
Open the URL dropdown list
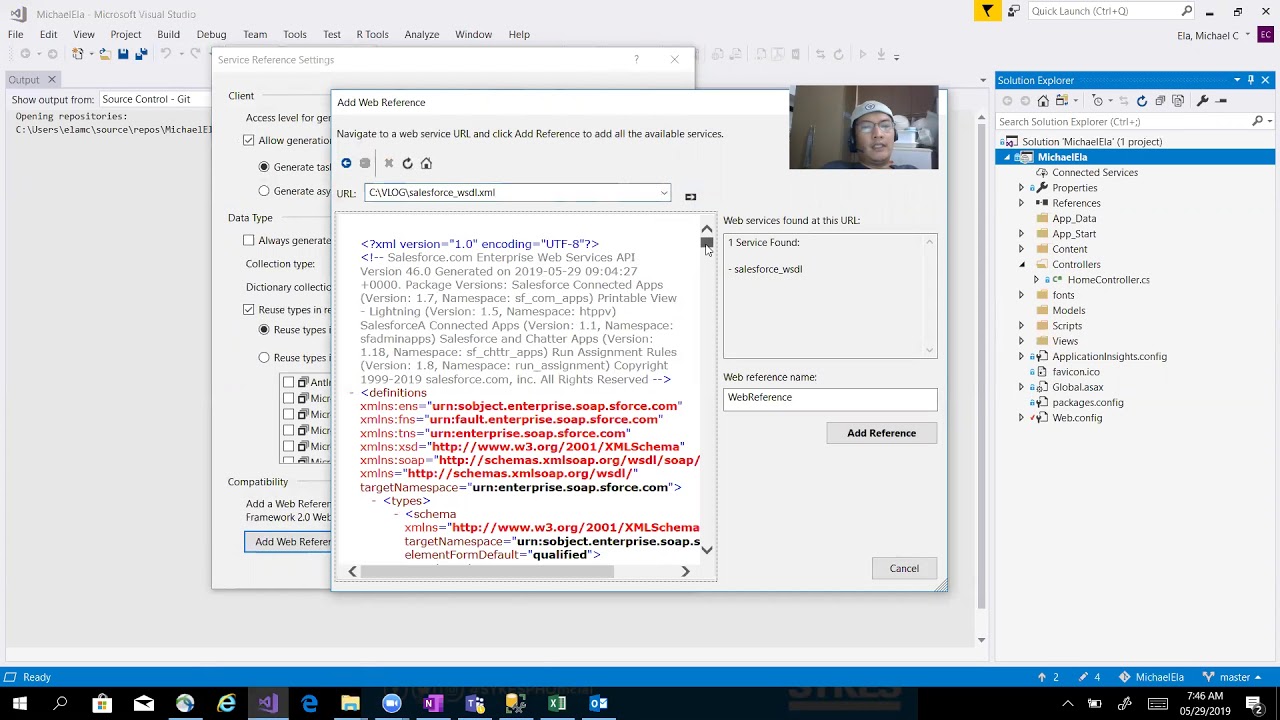click(x=663, y=193)
